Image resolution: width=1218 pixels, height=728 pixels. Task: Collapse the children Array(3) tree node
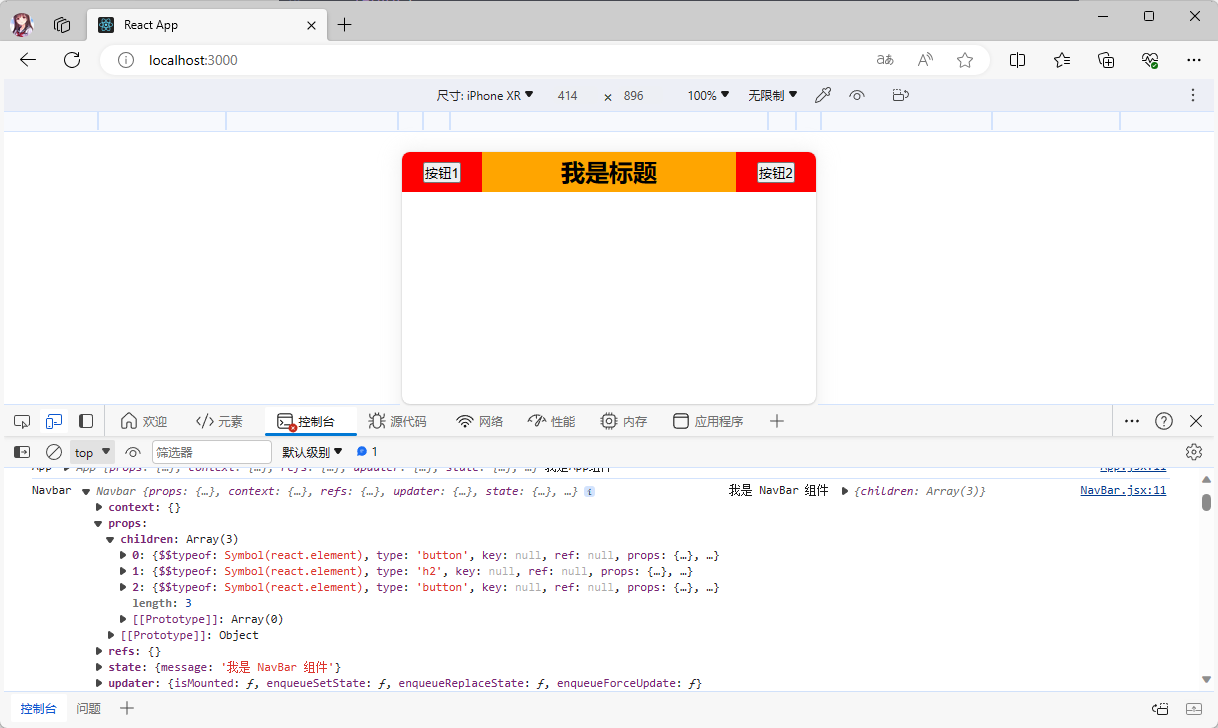tap(111, 539)
